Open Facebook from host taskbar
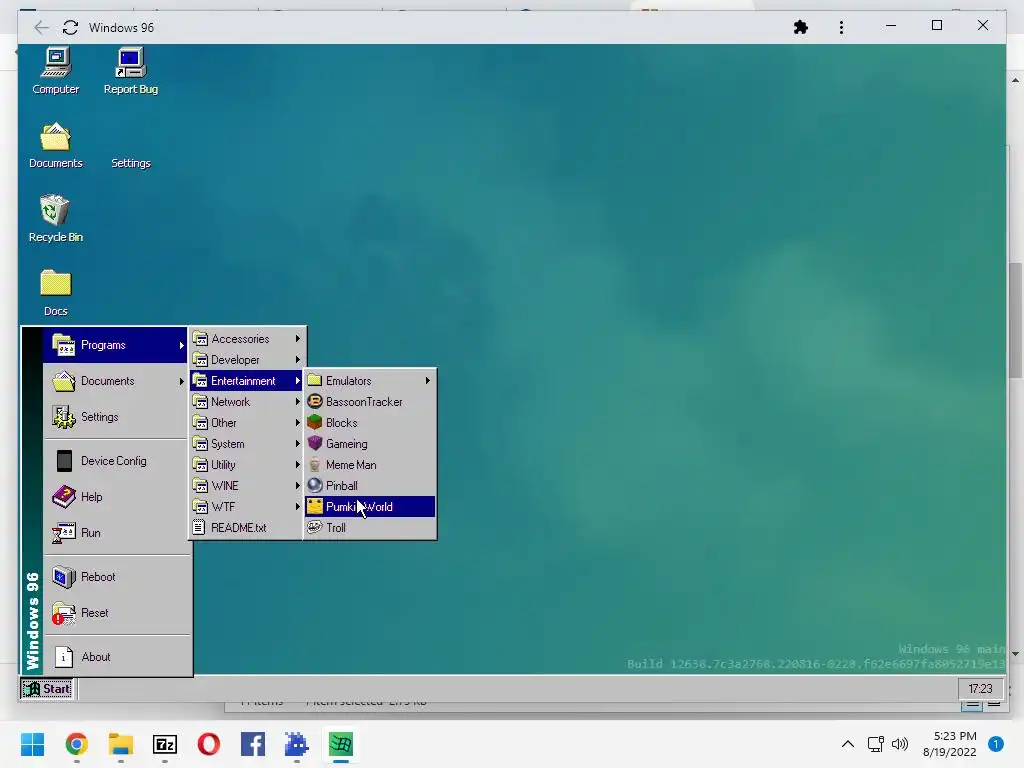The height and width of the screenshot is (768, 1024). (x=253, y=744)
